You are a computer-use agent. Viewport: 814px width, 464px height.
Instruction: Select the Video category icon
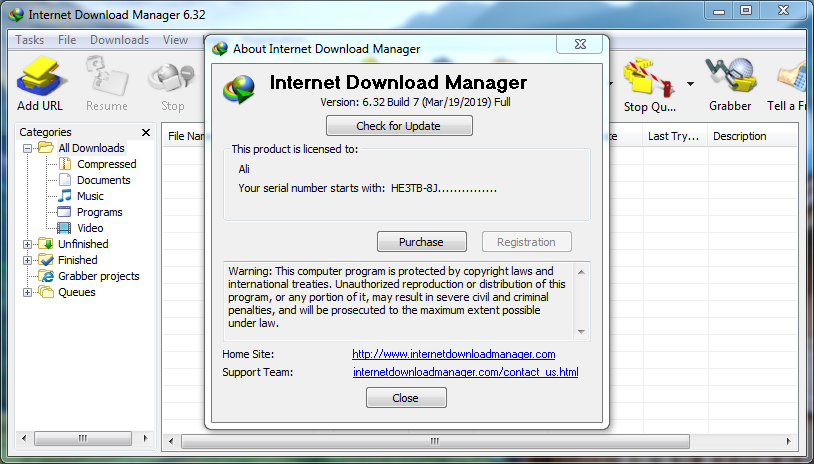64,228
